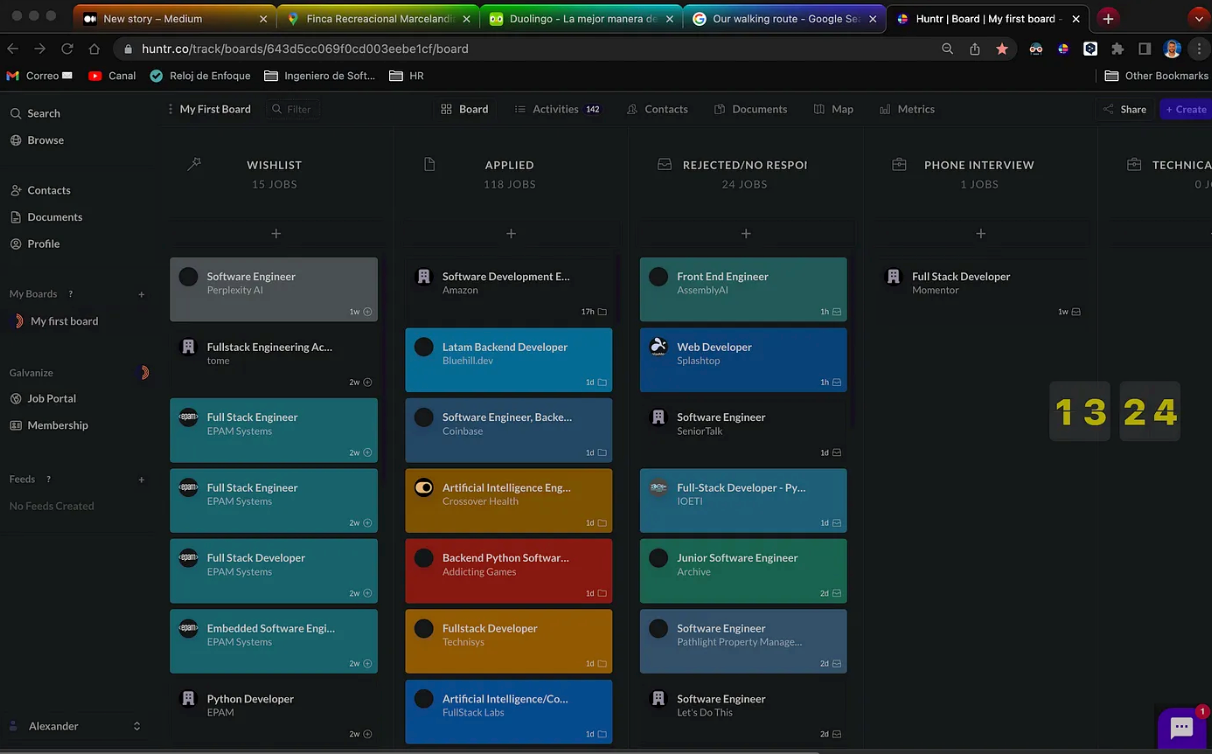Go to Contacts in the sidebar
This screenshot has width=1212, height=754.
click(40, 190)
